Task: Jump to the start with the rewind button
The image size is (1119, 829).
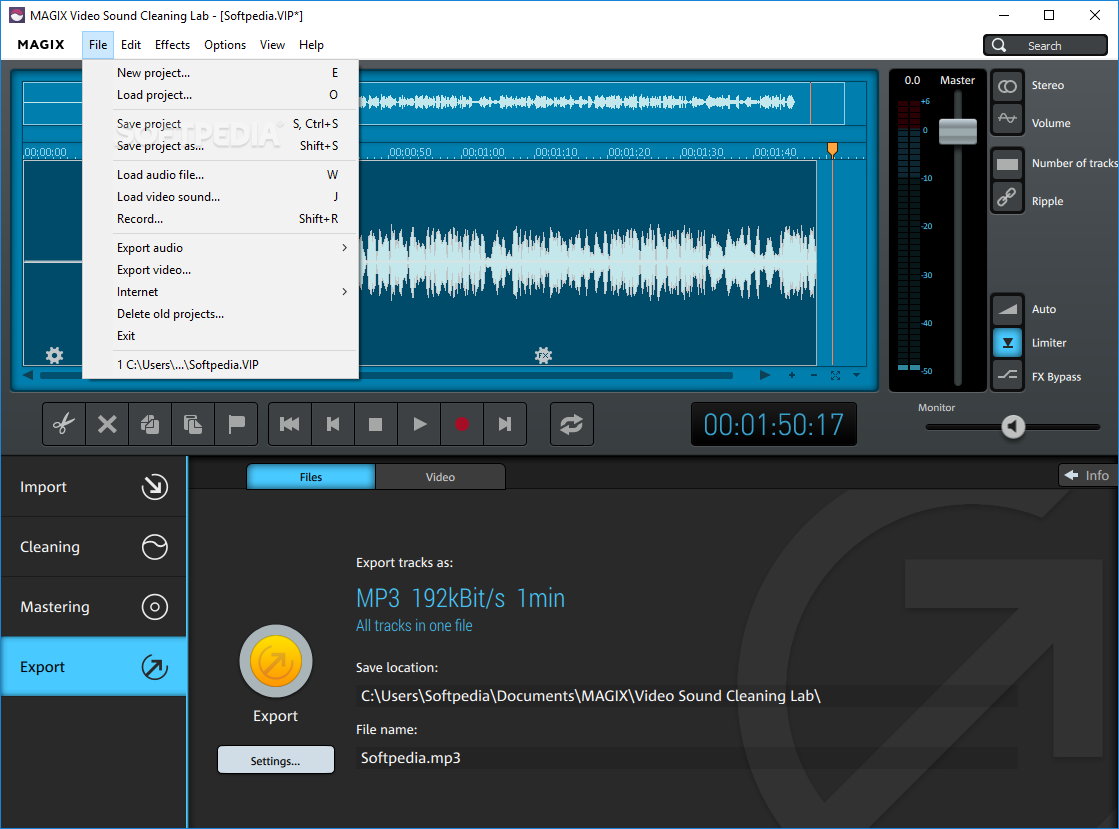Action: [290, 424]
